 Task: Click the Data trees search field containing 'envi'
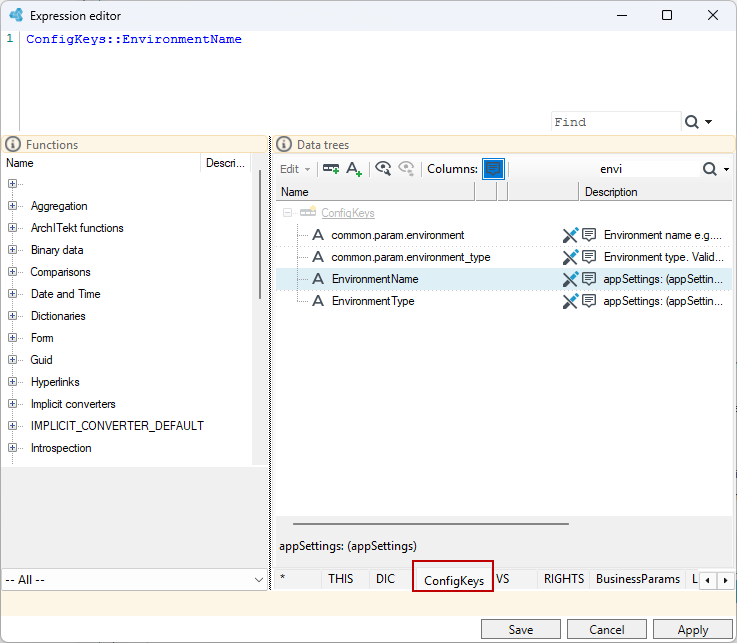pyautogui.click(x=649, y=169)
